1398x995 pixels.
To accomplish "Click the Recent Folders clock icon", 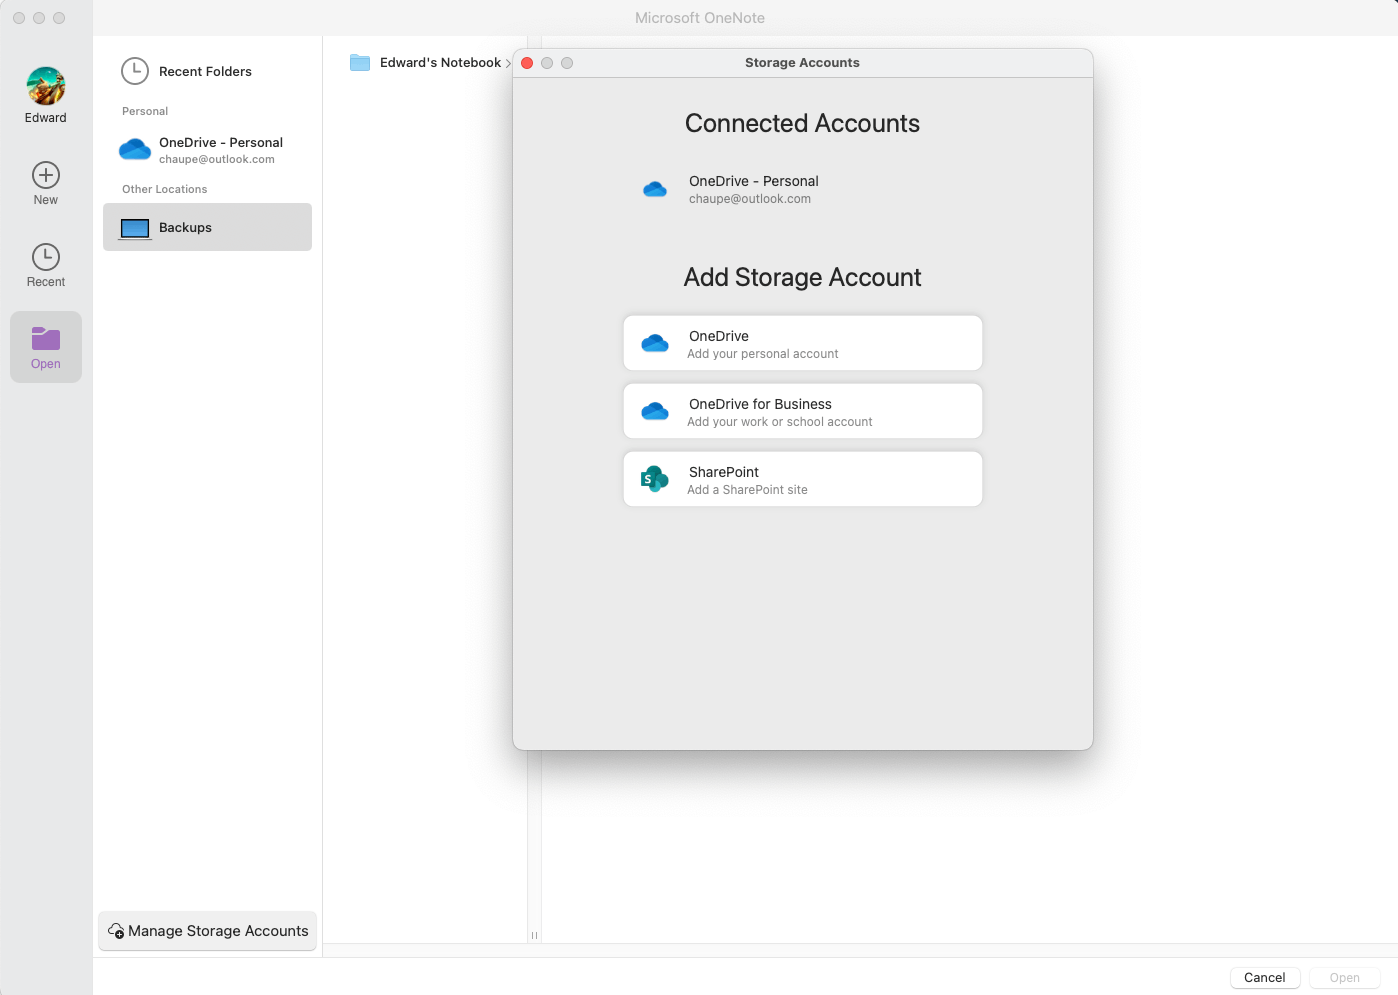I will click(x=135, y=71).
